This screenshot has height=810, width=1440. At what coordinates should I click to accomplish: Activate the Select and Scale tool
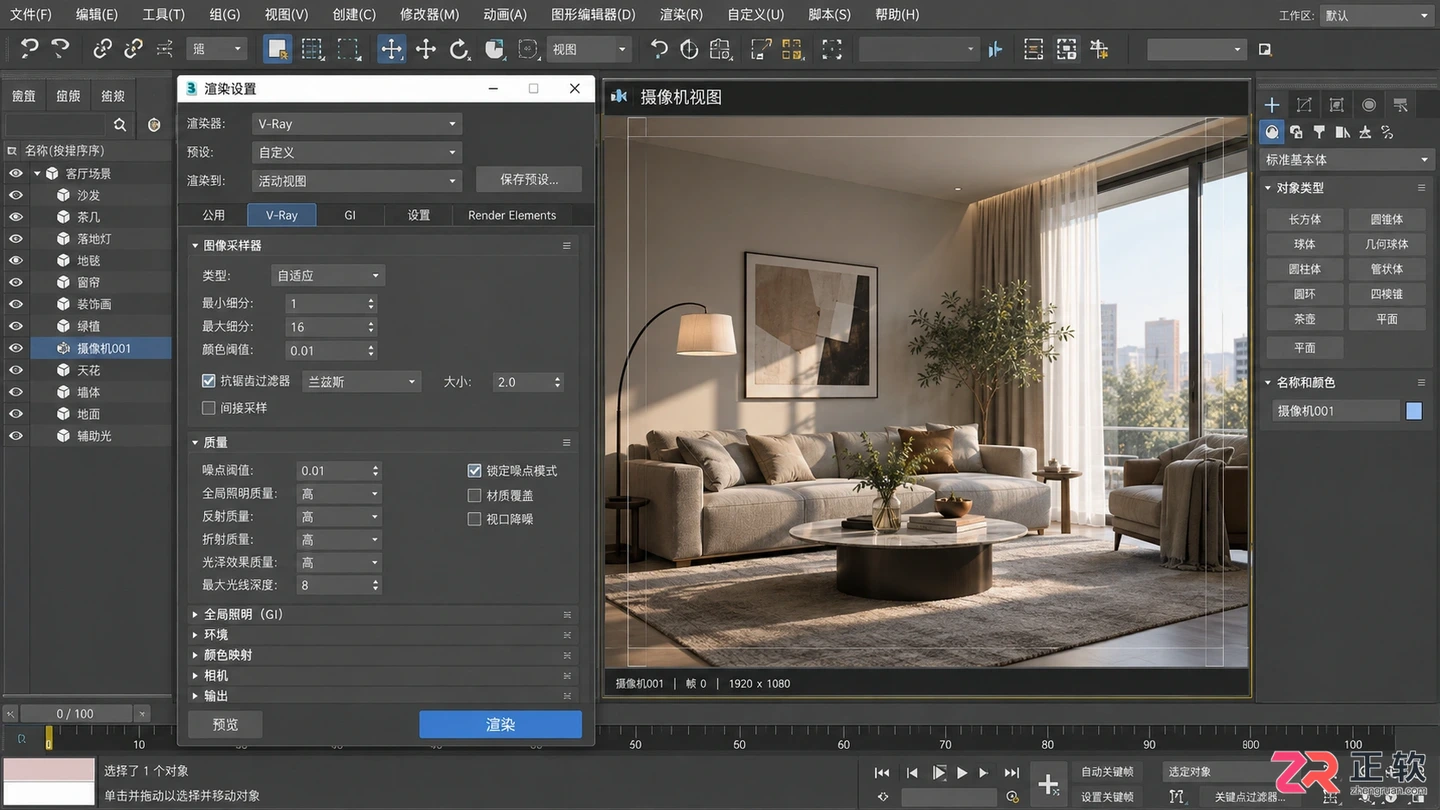(493, 48)
